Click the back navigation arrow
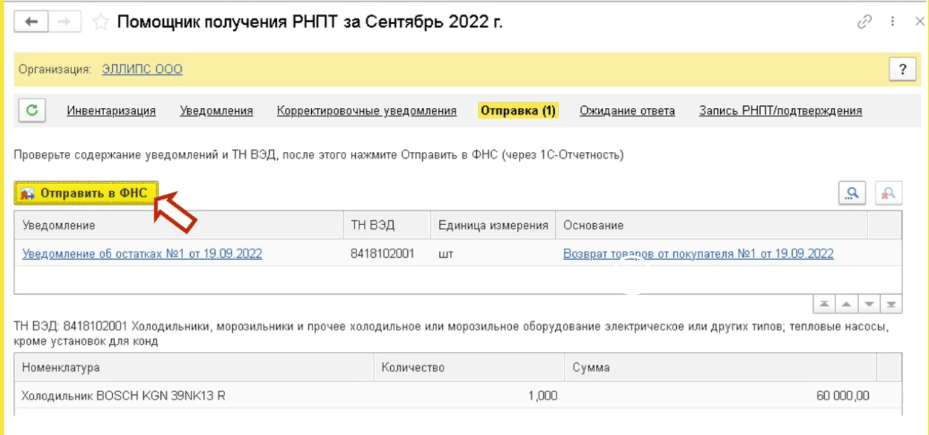This screenshot has width=929, height=435. [x=30, y=22]
